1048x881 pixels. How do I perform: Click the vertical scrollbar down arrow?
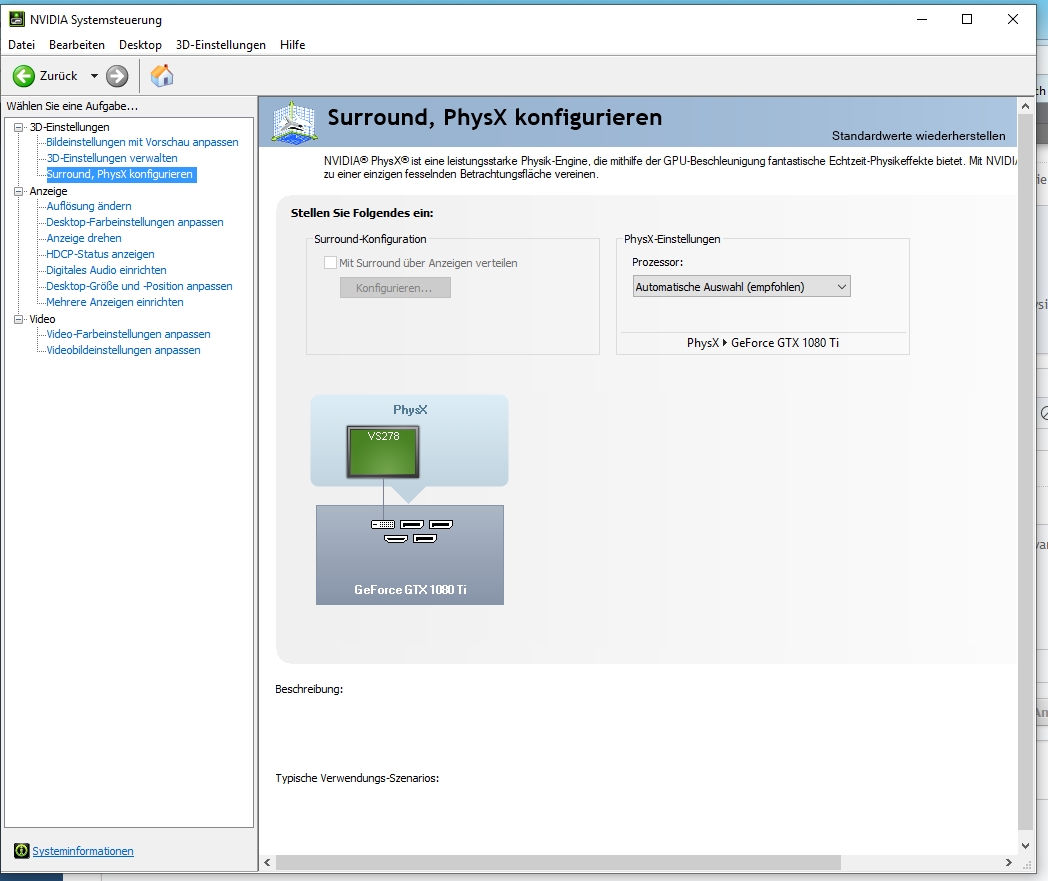click(1025, 846)
